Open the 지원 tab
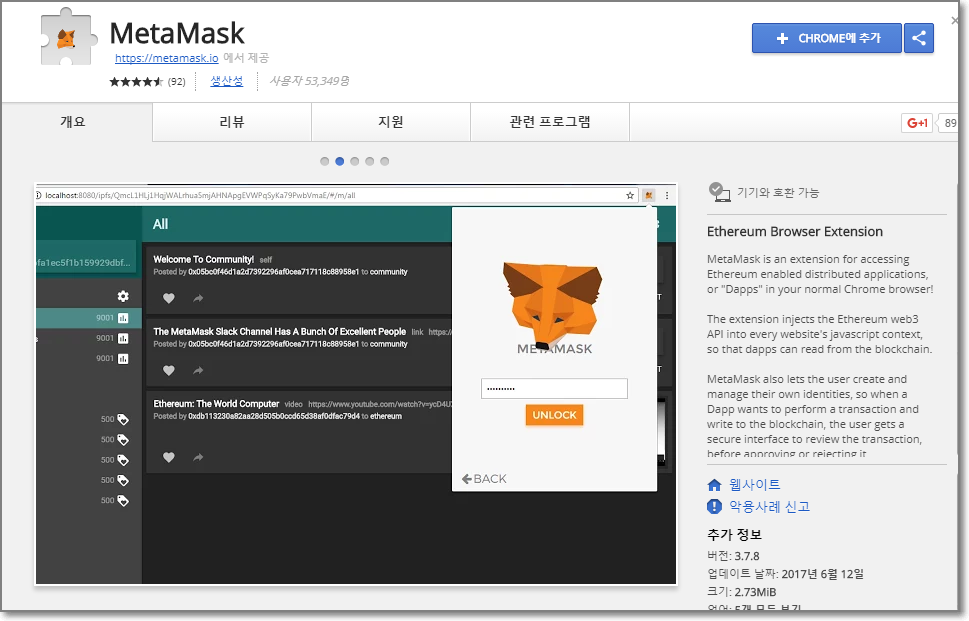This screenshot has height=621, width=969. 390,122
